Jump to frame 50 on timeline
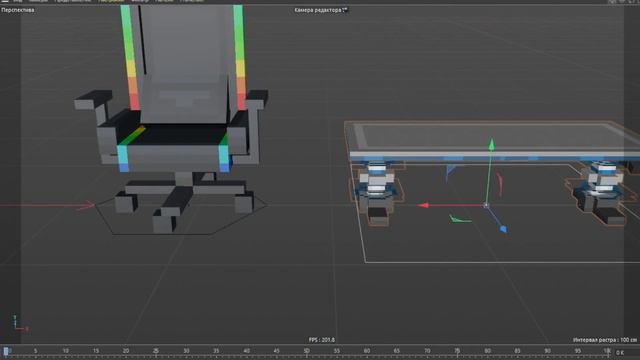This screenshot has height=360, width=640. pyautogui.click(x=307, y=351)
